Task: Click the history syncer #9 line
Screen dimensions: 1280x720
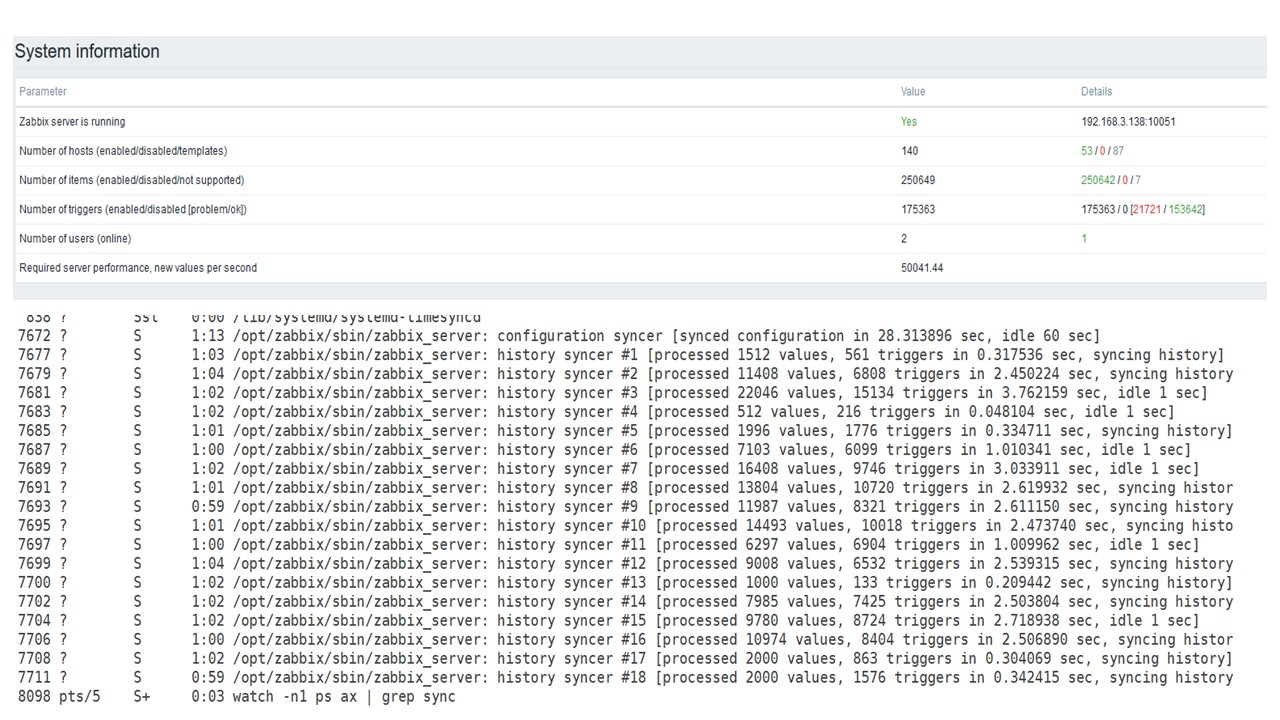Action: [625, 507]
